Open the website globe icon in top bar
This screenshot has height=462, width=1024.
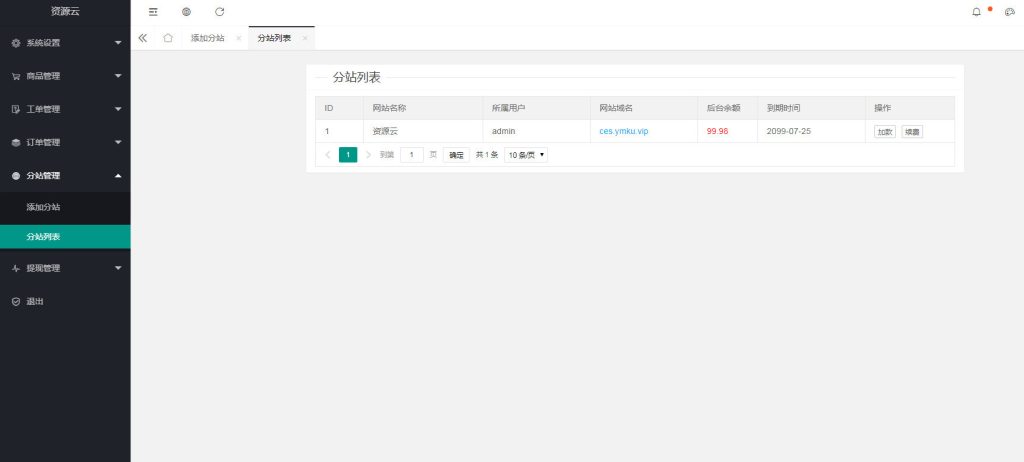[x=186, y=12]
